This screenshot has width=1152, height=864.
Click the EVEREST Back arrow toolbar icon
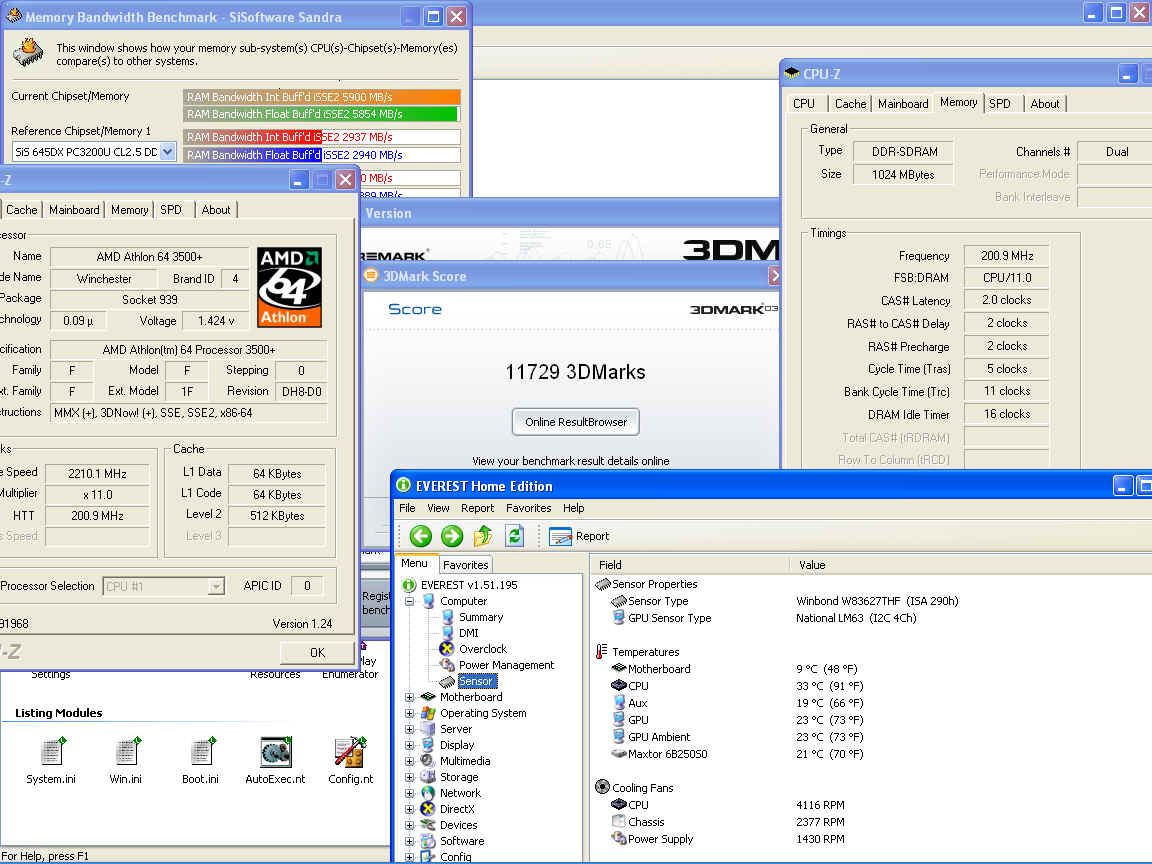pos(420,536)
